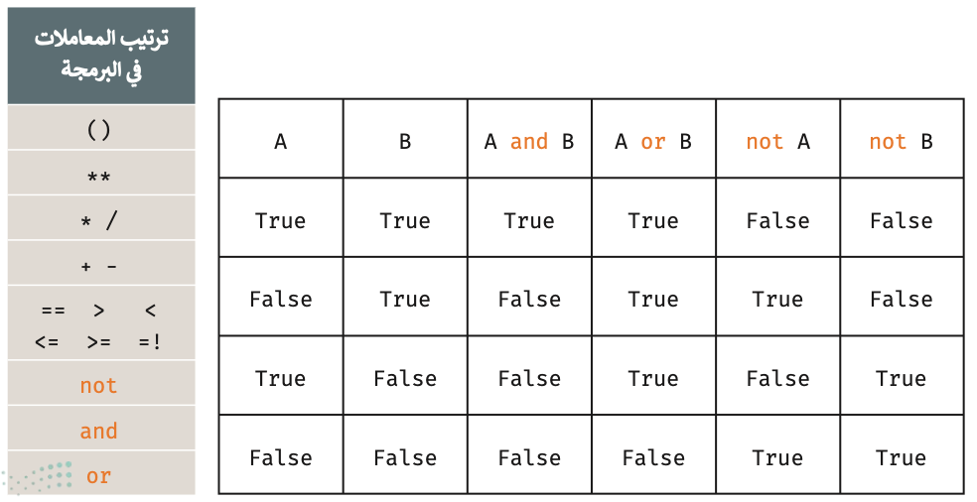Select the ** exponent operator row
The height and width of the screenshot is (502, 977).
click(101, 173)
